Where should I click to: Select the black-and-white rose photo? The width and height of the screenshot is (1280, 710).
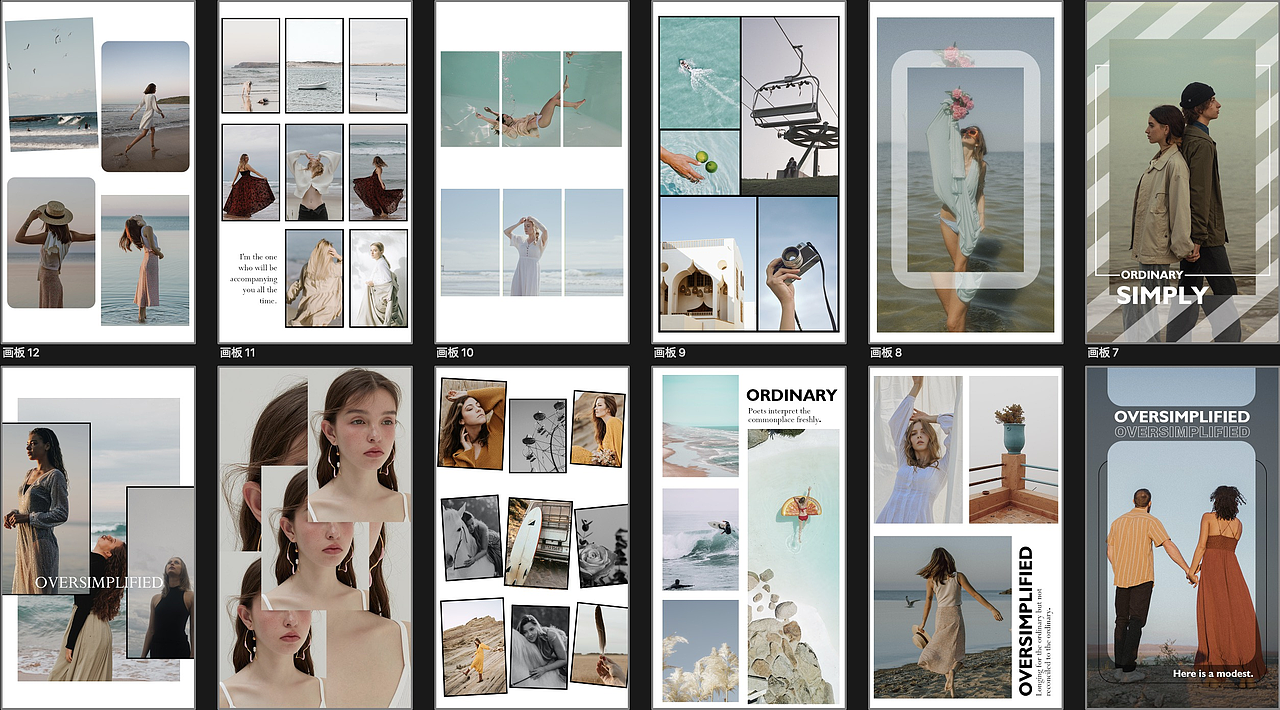[x=602, y=546]
